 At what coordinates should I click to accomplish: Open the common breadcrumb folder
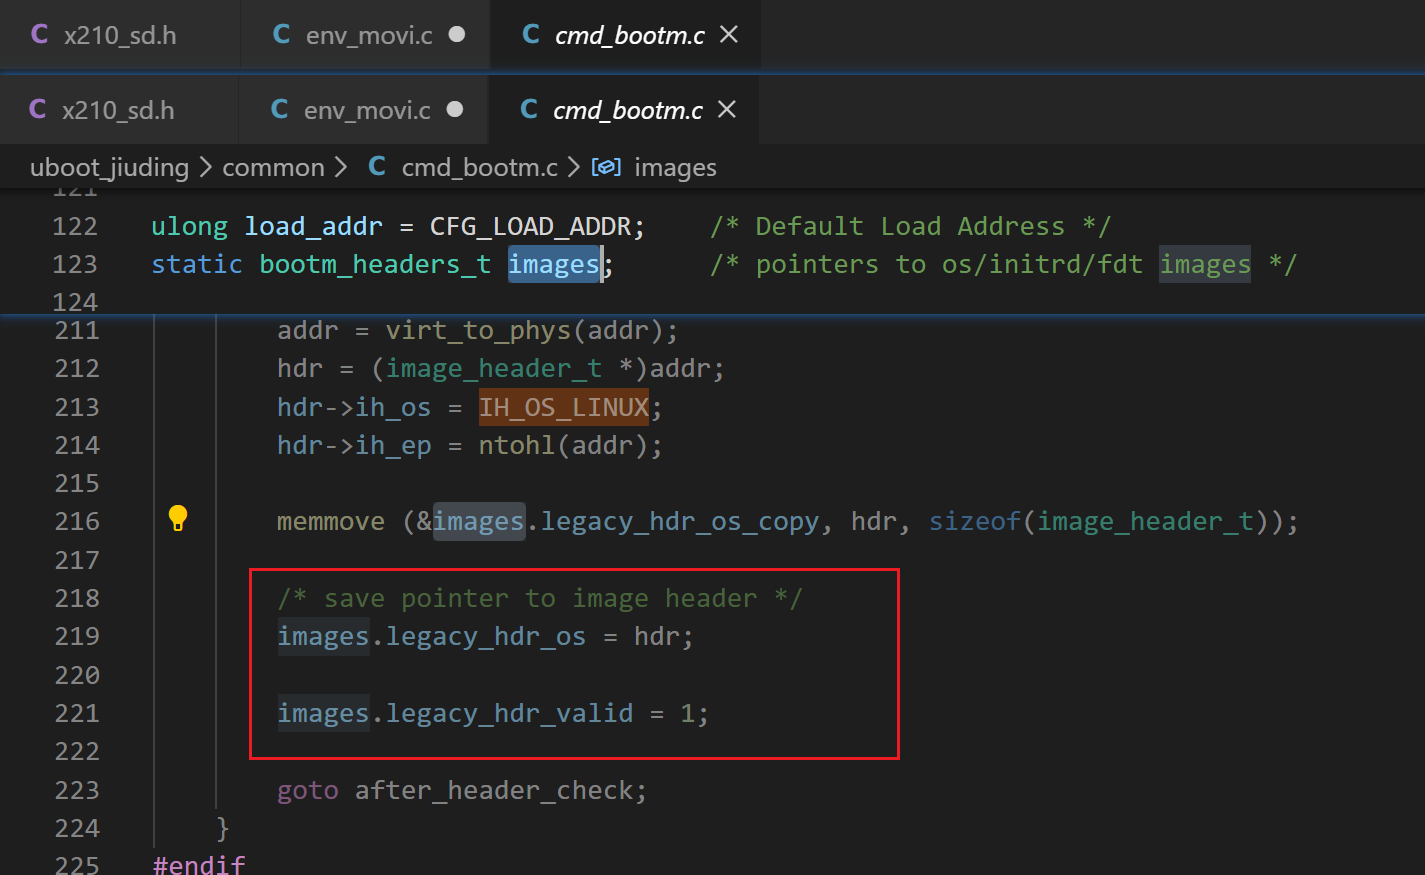coord(273,167)
